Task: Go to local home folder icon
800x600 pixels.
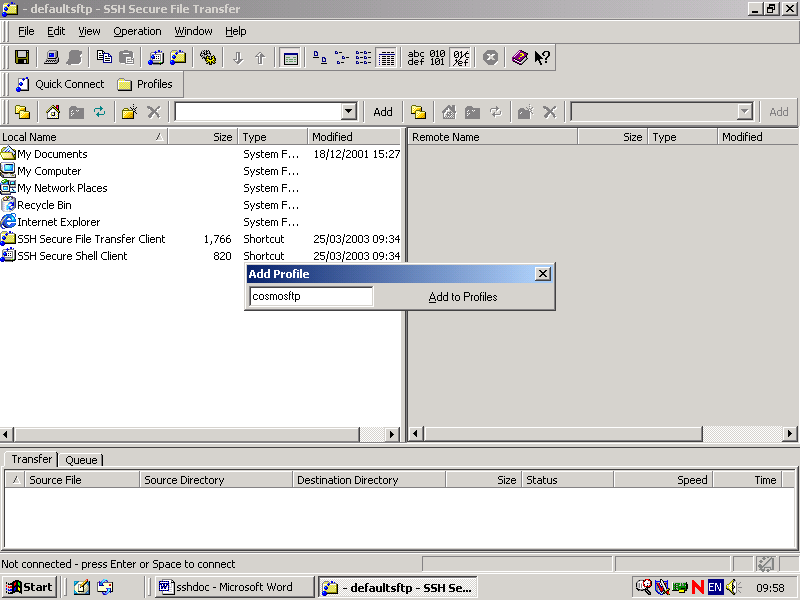Action: [53, 112]
